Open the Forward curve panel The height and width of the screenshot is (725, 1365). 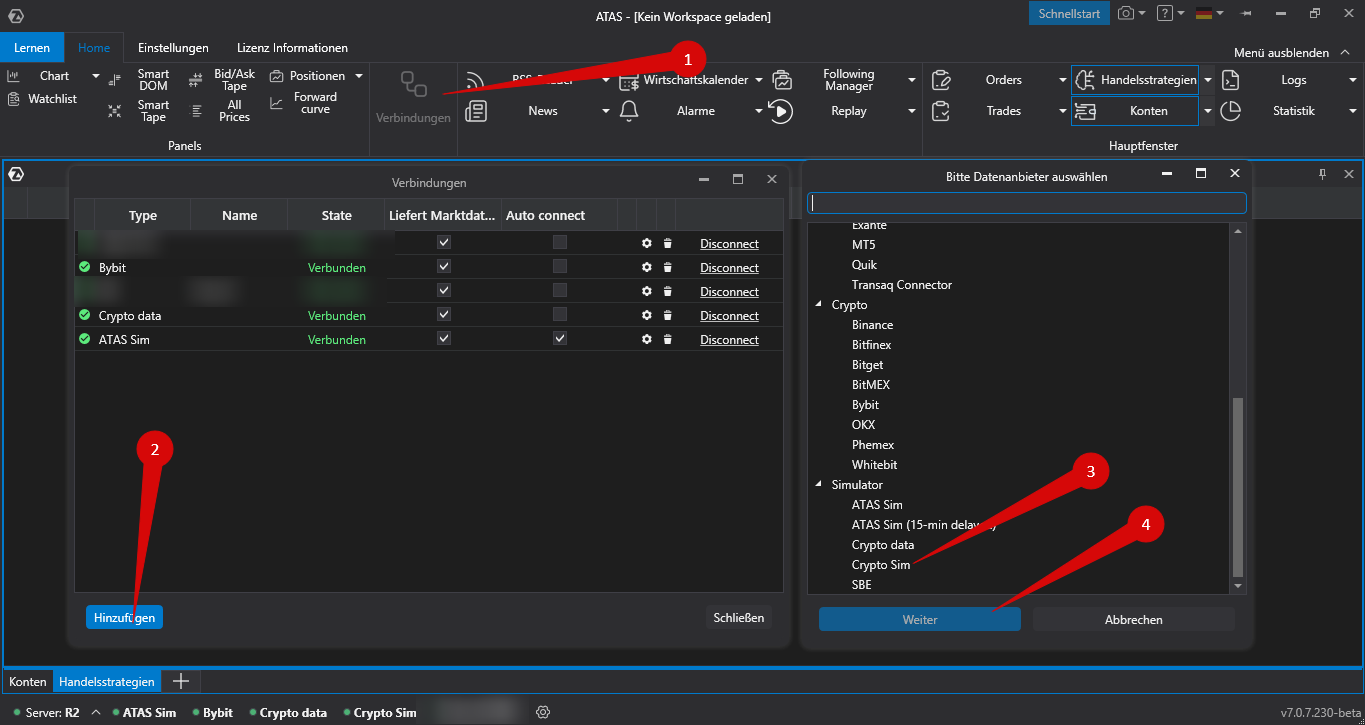coord(315,103)
